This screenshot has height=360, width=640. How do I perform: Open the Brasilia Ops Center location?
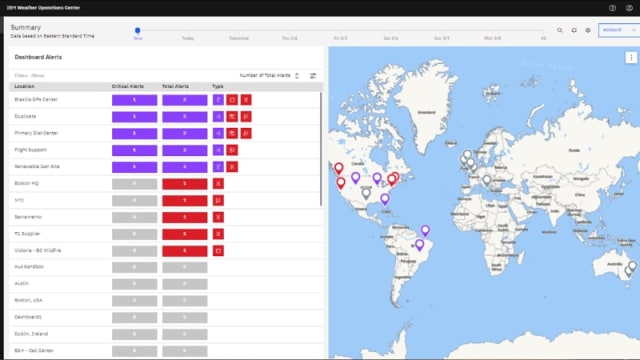(x=36, y=100)
